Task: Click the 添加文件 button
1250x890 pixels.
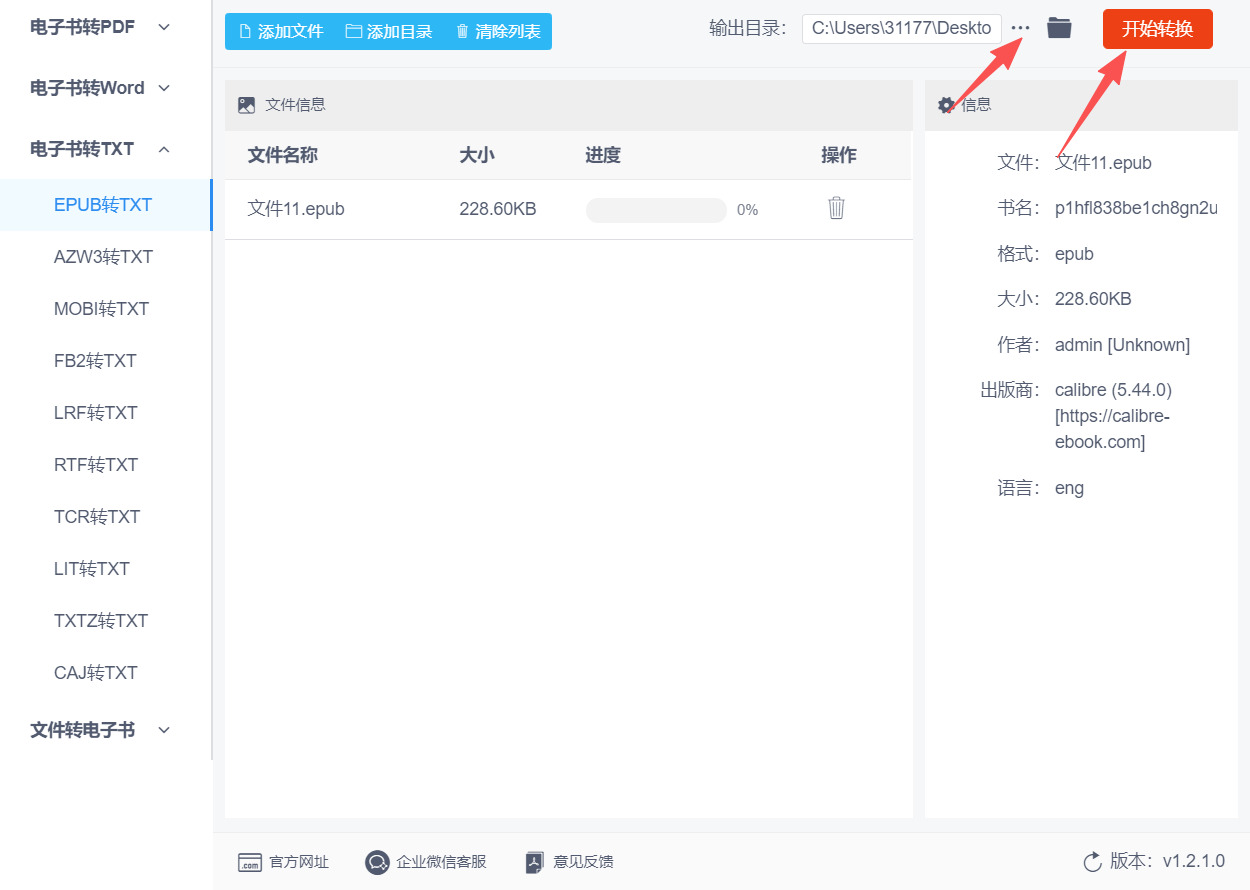Action: [281, 31]
